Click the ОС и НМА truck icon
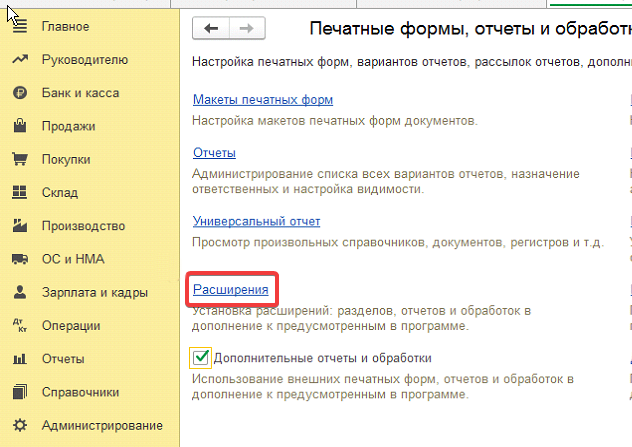The height and width of the screenshot is (447, 632). 20,259
